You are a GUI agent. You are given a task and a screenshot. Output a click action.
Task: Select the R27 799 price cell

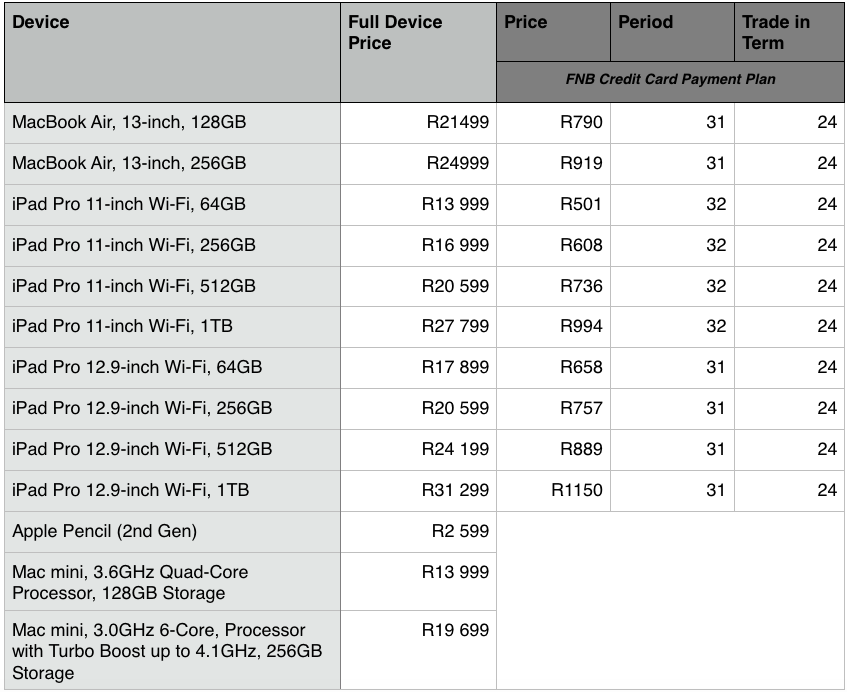(x=455, y=327)
